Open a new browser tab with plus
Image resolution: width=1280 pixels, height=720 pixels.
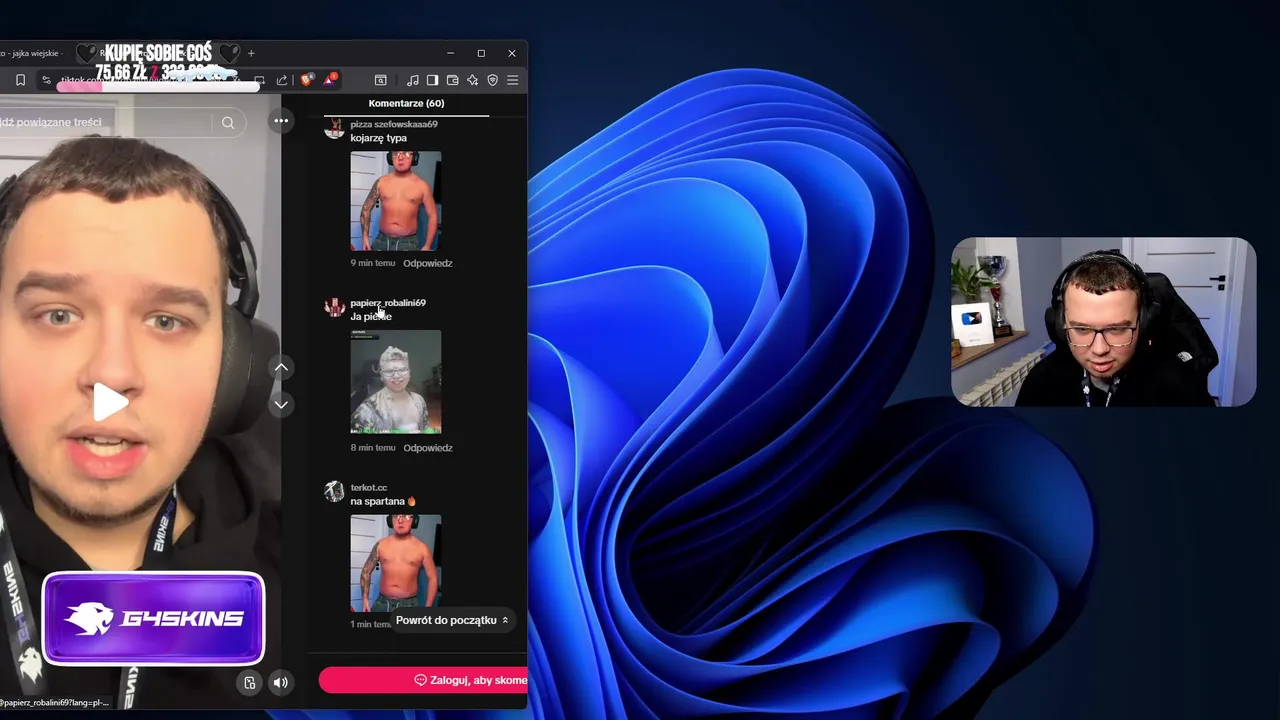(251, 53)
